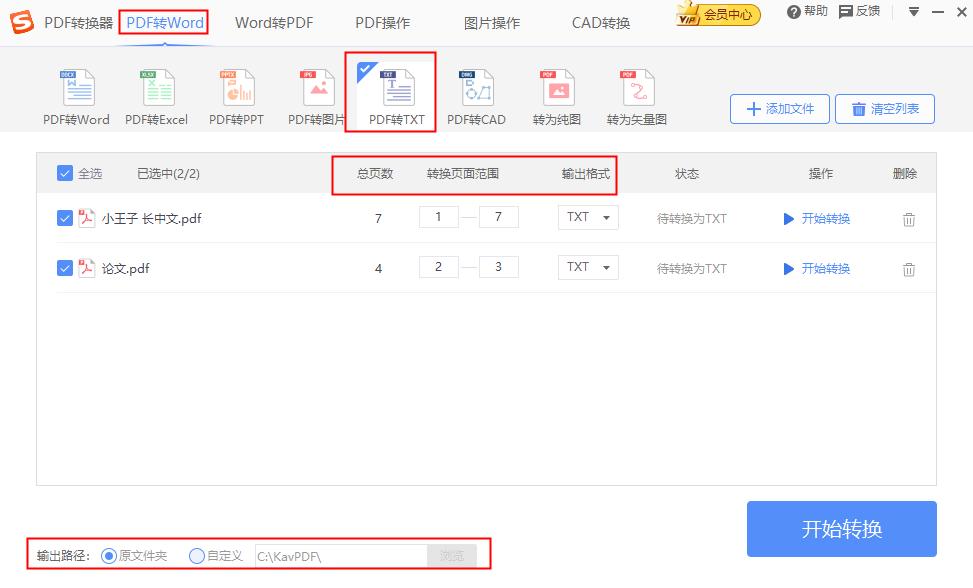The width and height of the screenshot is (973, 588).
Task: Click file name 论文.pdf
Action: (125, 269)
